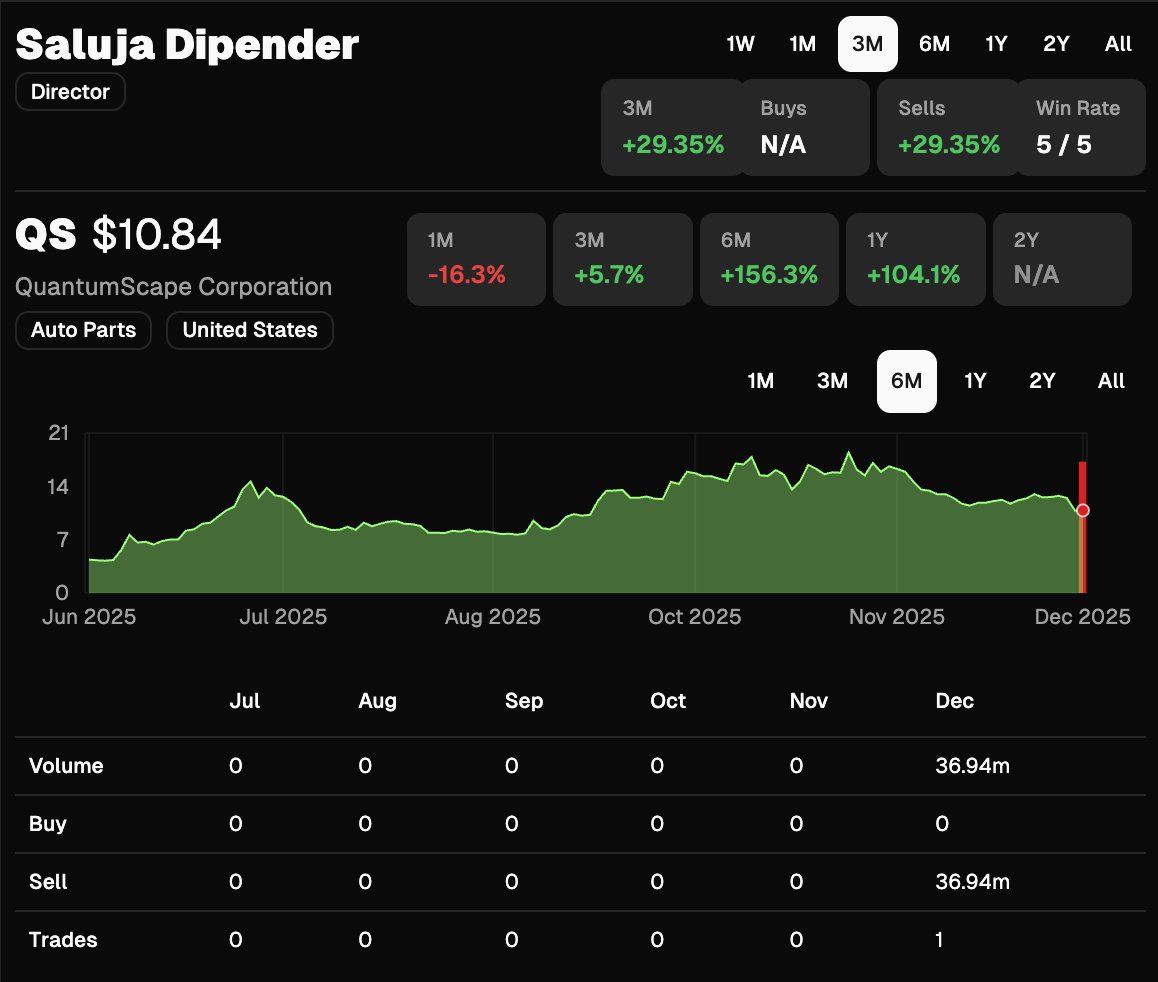Click the Trades row label

point(63,939)
